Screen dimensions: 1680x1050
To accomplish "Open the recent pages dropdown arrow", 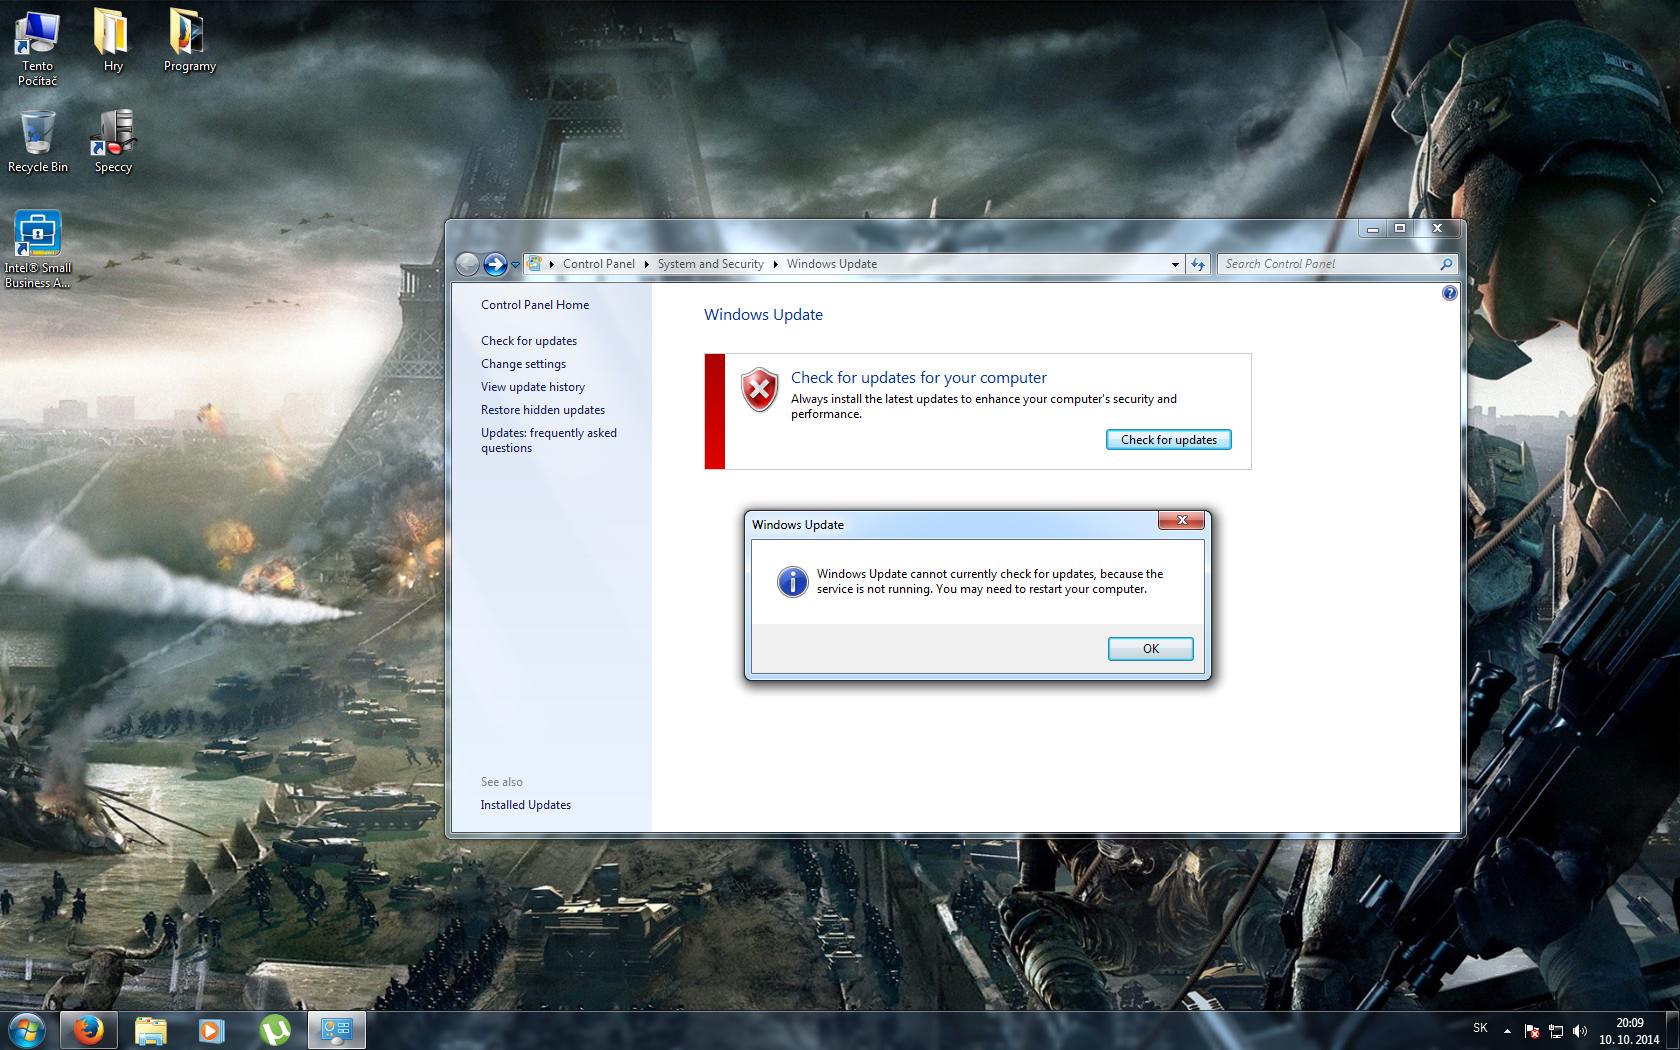I will point(515,265).
